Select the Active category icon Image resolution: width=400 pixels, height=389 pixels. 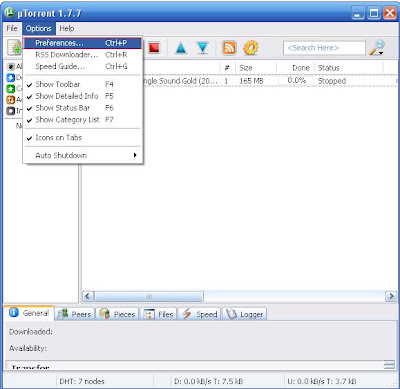point(11,99)
